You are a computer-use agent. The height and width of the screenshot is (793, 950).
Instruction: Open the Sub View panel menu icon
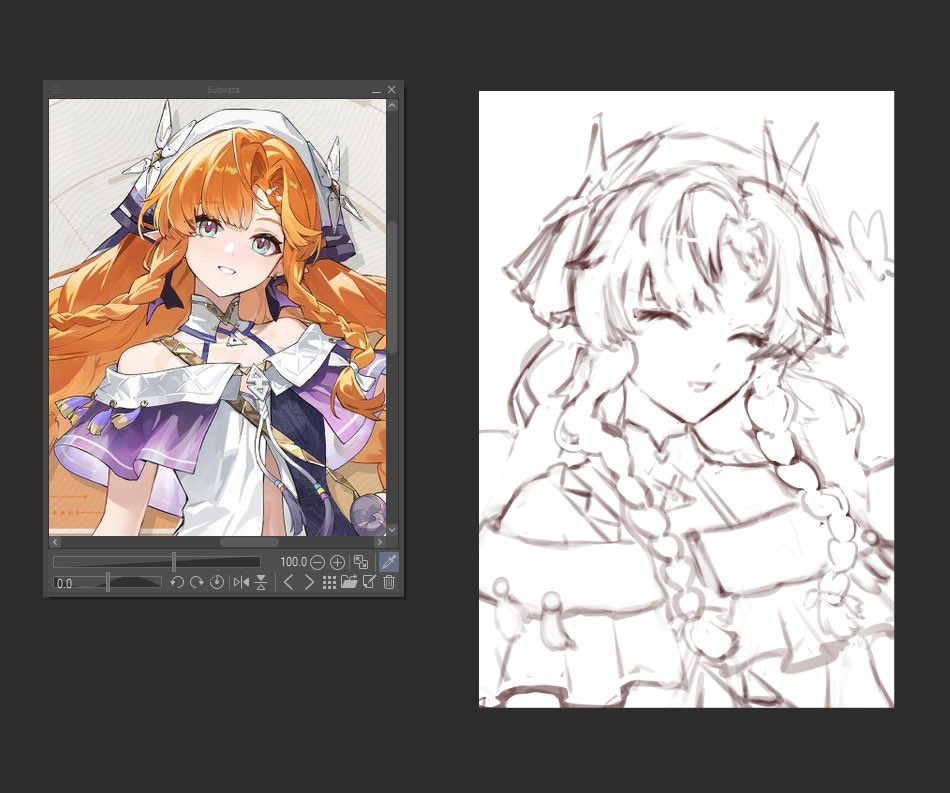click(x=56, y=89)
